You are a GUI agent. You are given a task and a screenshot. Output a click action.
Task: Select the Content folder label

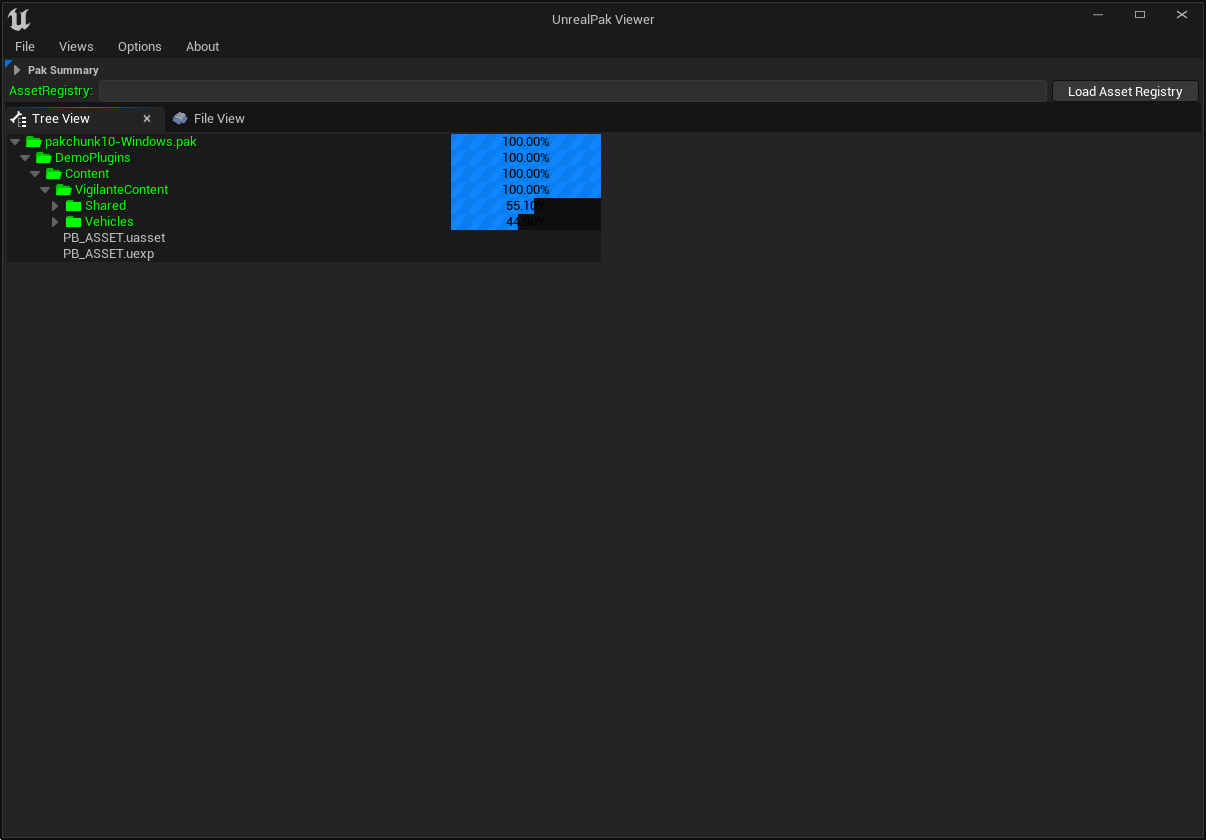(x=87, y=174)
